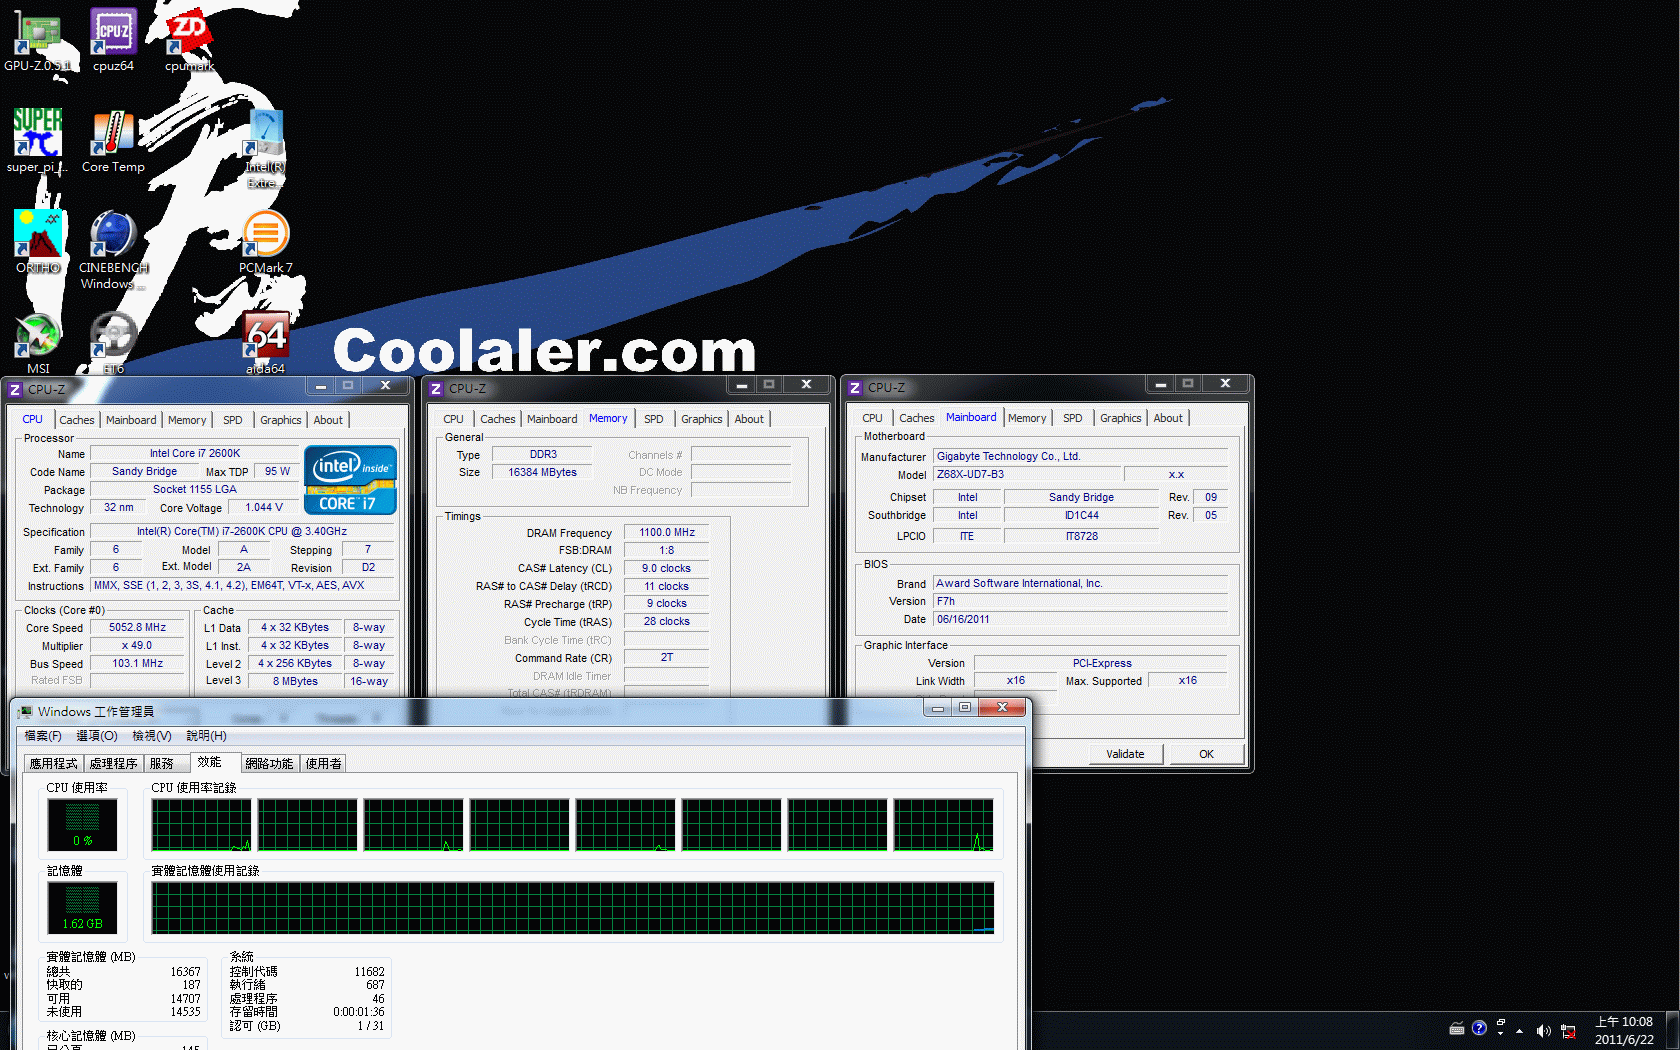Launch the CINEBENCH Windows shortcut
Image resolution: width=1680 pixels, height=1050 pixels.
click(x=113, y=250)
